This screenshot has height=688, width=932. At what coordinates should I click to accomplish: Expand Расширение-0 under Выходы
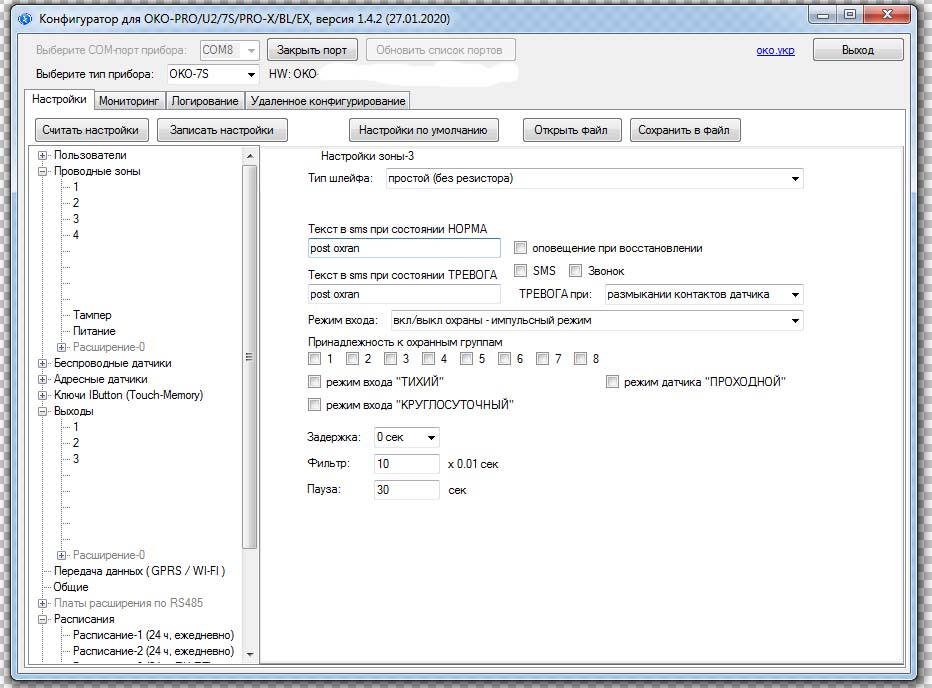[x=61, y=555]
